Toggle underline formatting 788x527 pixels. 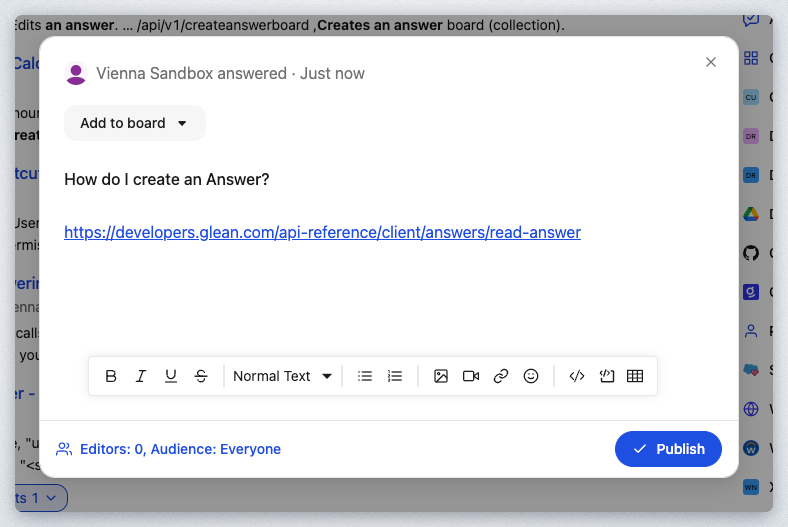coord(171,376)
